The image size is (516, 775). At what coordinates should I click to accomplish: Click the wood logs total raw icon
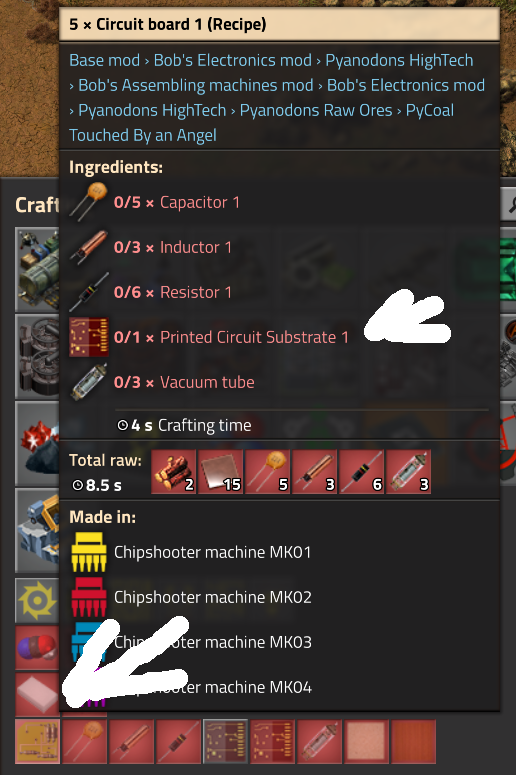173,472
